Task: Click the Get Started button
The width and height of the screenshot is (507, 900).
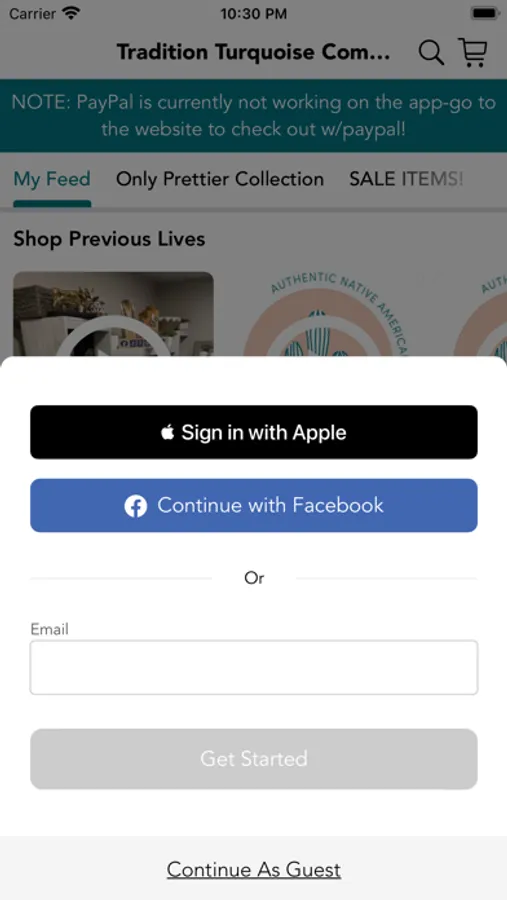Action: [254, 759]
